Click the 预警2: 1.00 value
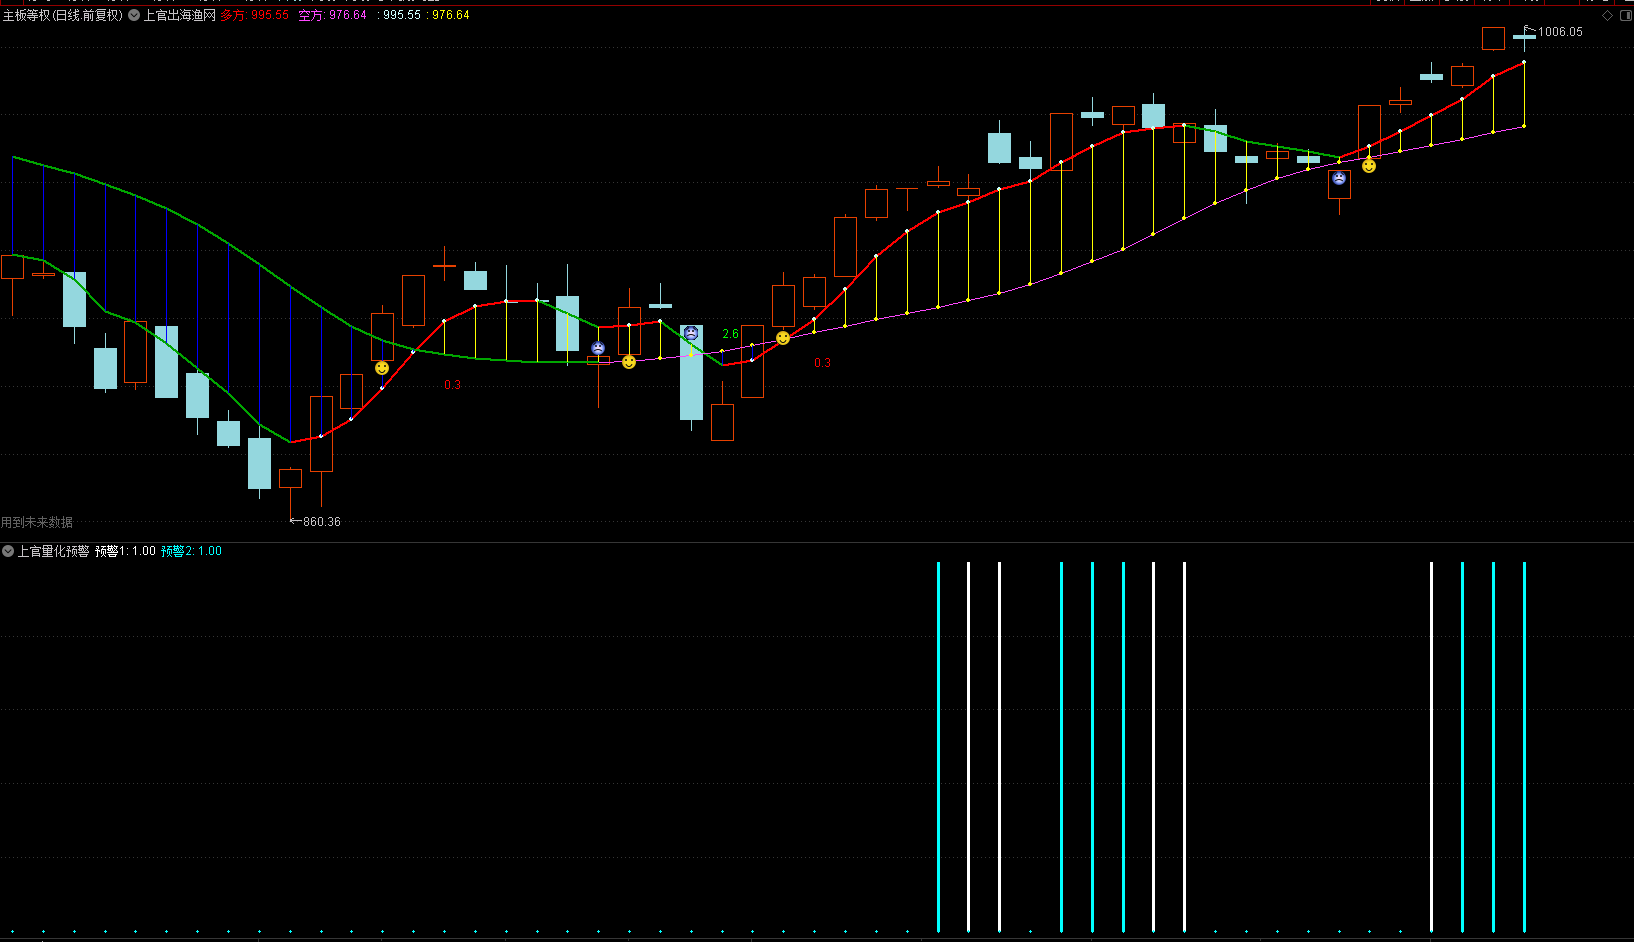Screen dimensions: 1634x942 coord(192,551)
